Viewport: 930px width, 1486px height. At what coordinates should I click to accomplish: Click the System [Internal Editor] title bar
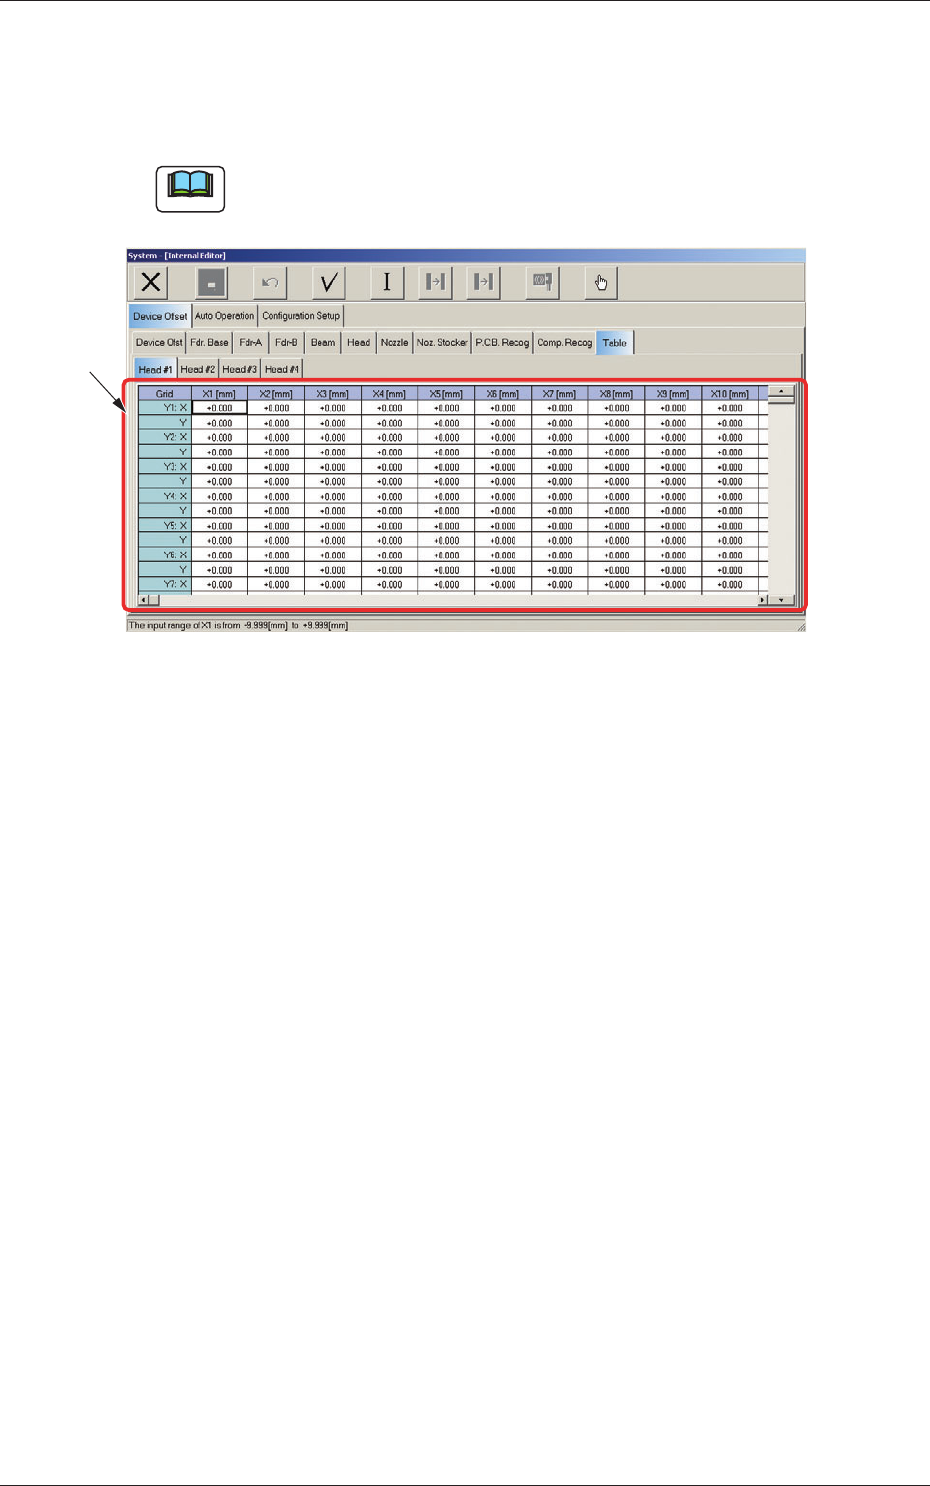click(466, 256)
